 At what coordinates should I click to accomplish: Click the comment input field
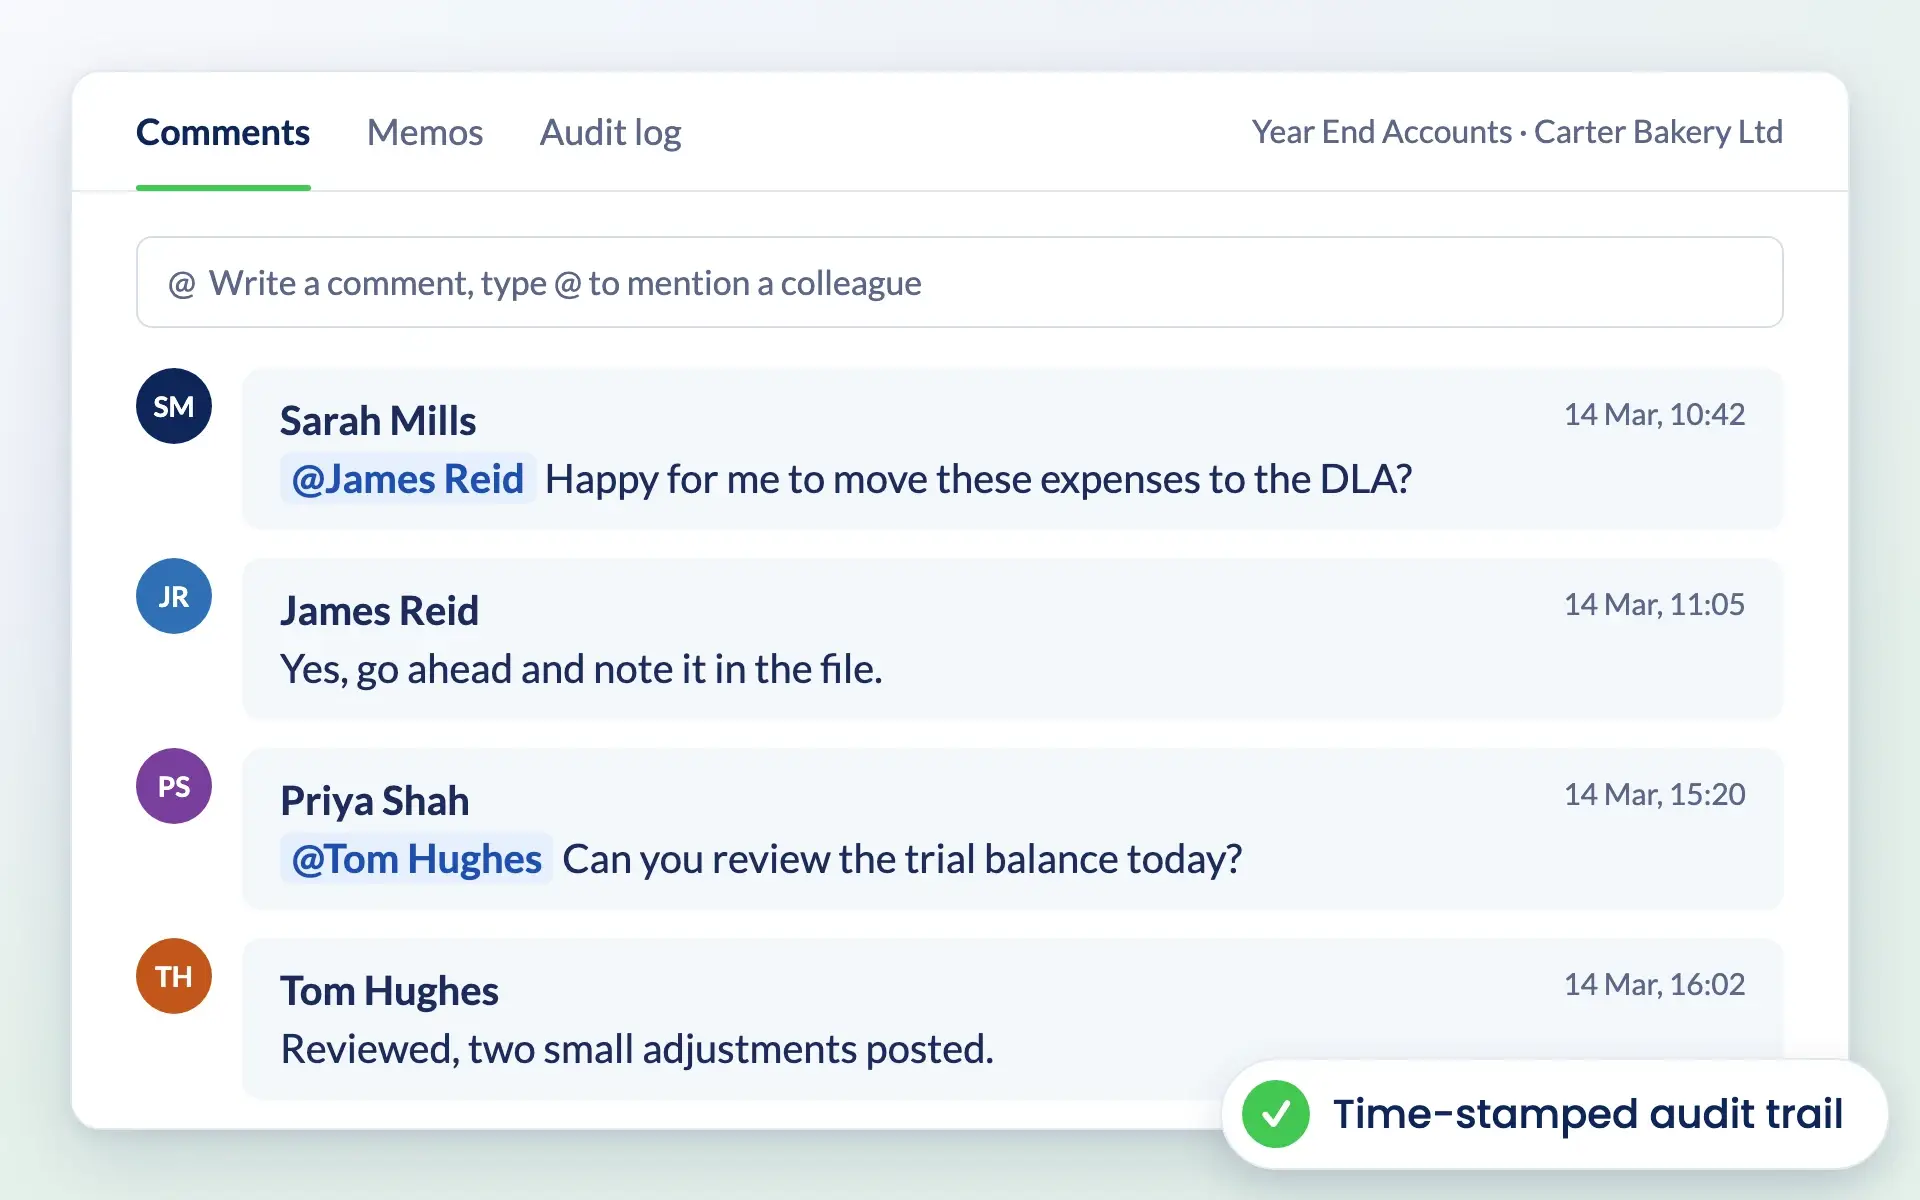(x=959, y=282)
